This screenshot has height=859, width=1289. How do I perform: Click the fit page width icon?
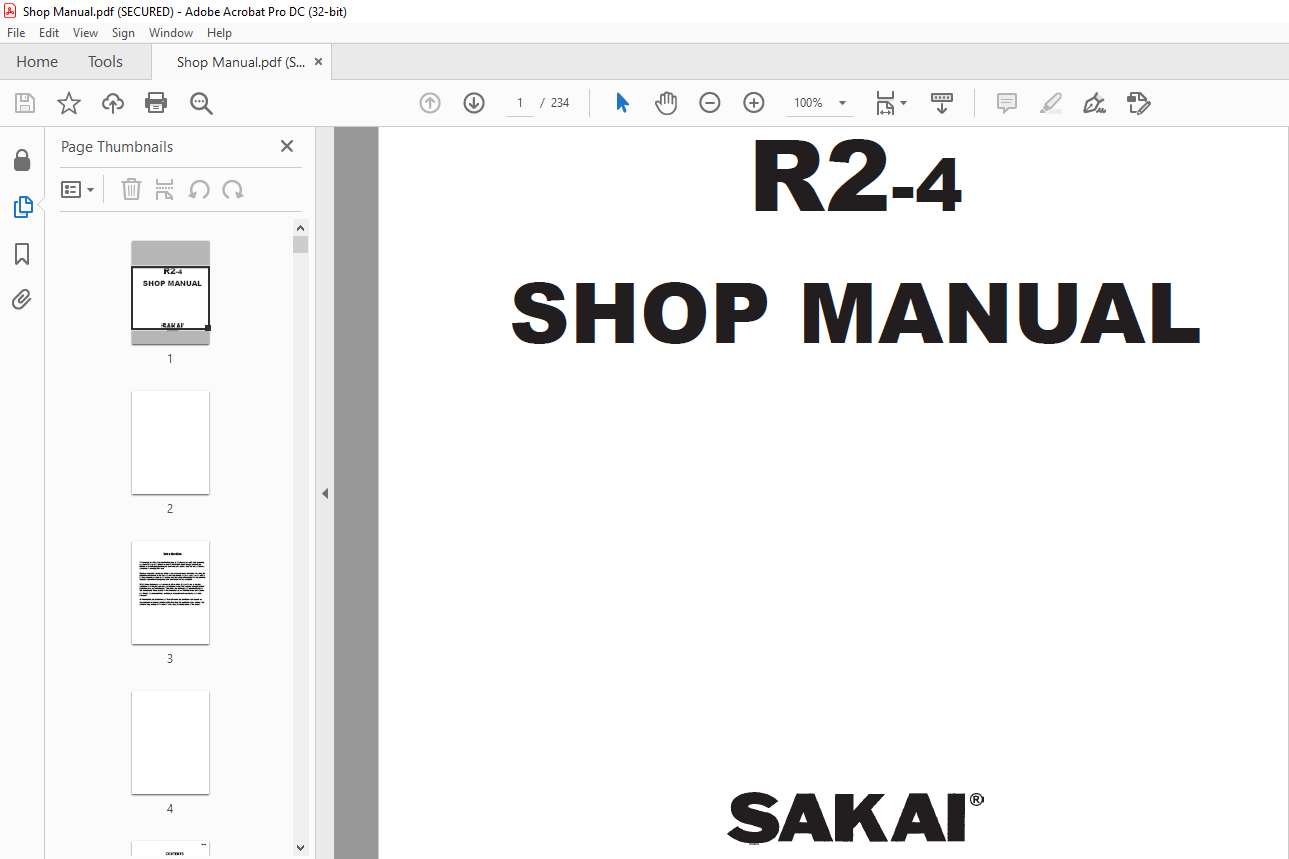tap(885, 103)
